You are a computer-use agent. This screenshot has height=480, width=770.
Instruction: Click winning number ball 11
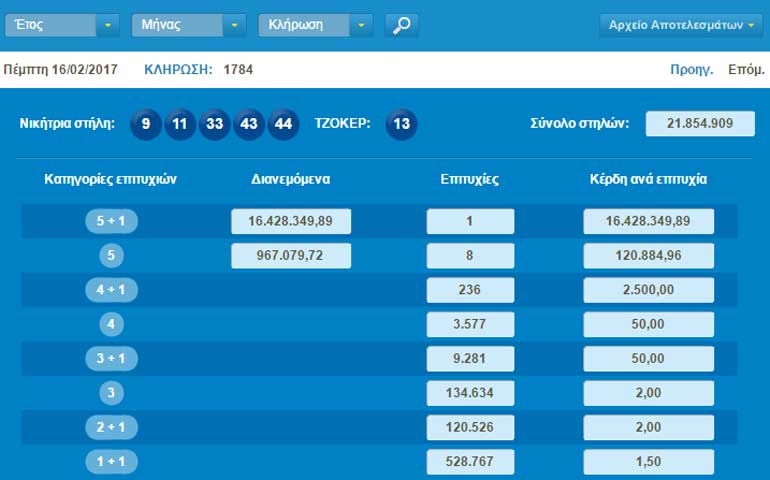pyautogui.click(x=180, y=124)
